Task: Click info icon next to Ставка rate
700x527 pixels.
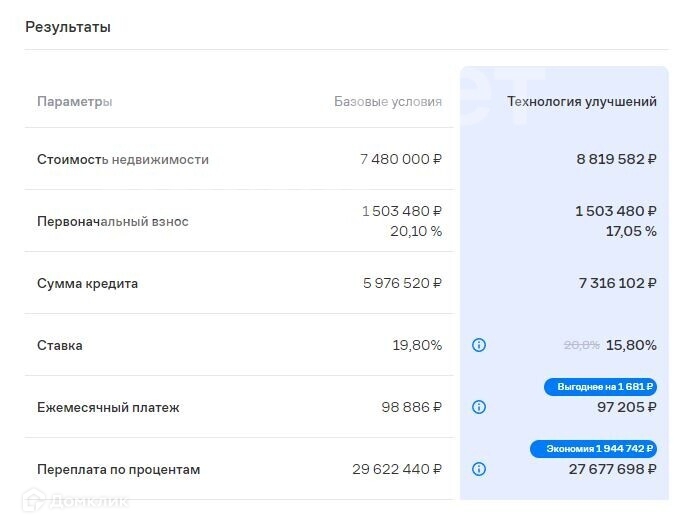Action: (x=479, y=345)
